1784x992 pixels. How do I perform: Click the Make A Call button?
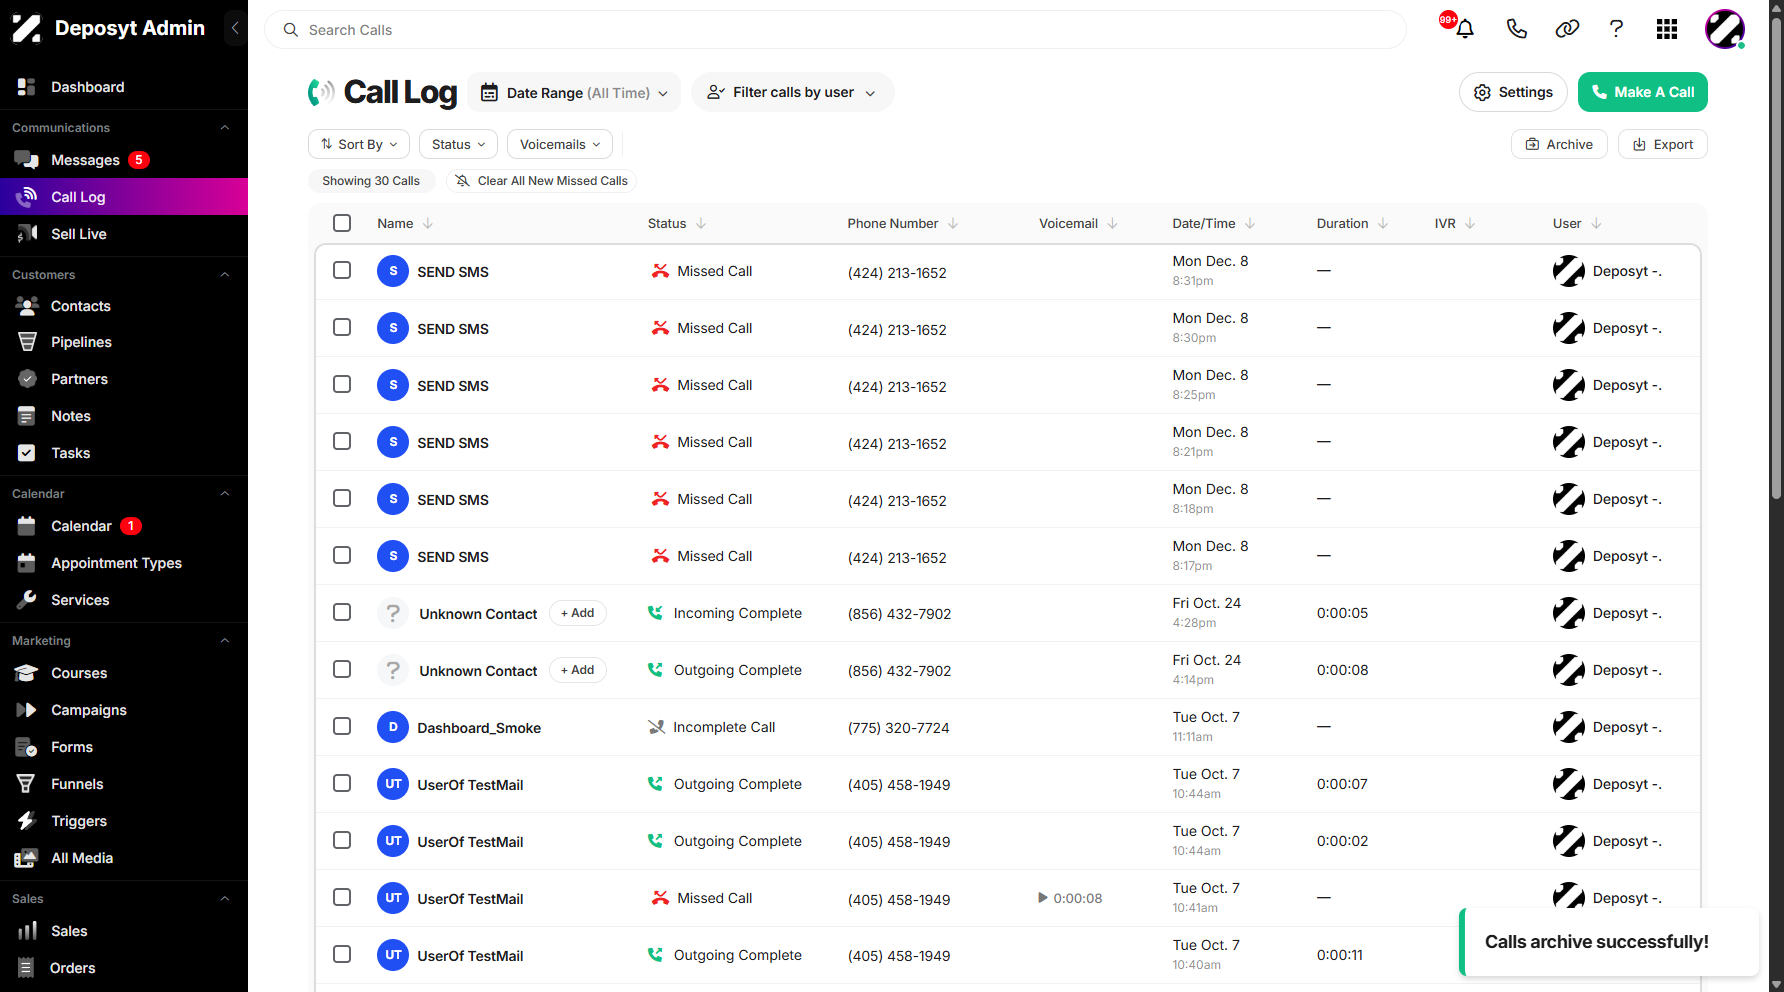1642,92
